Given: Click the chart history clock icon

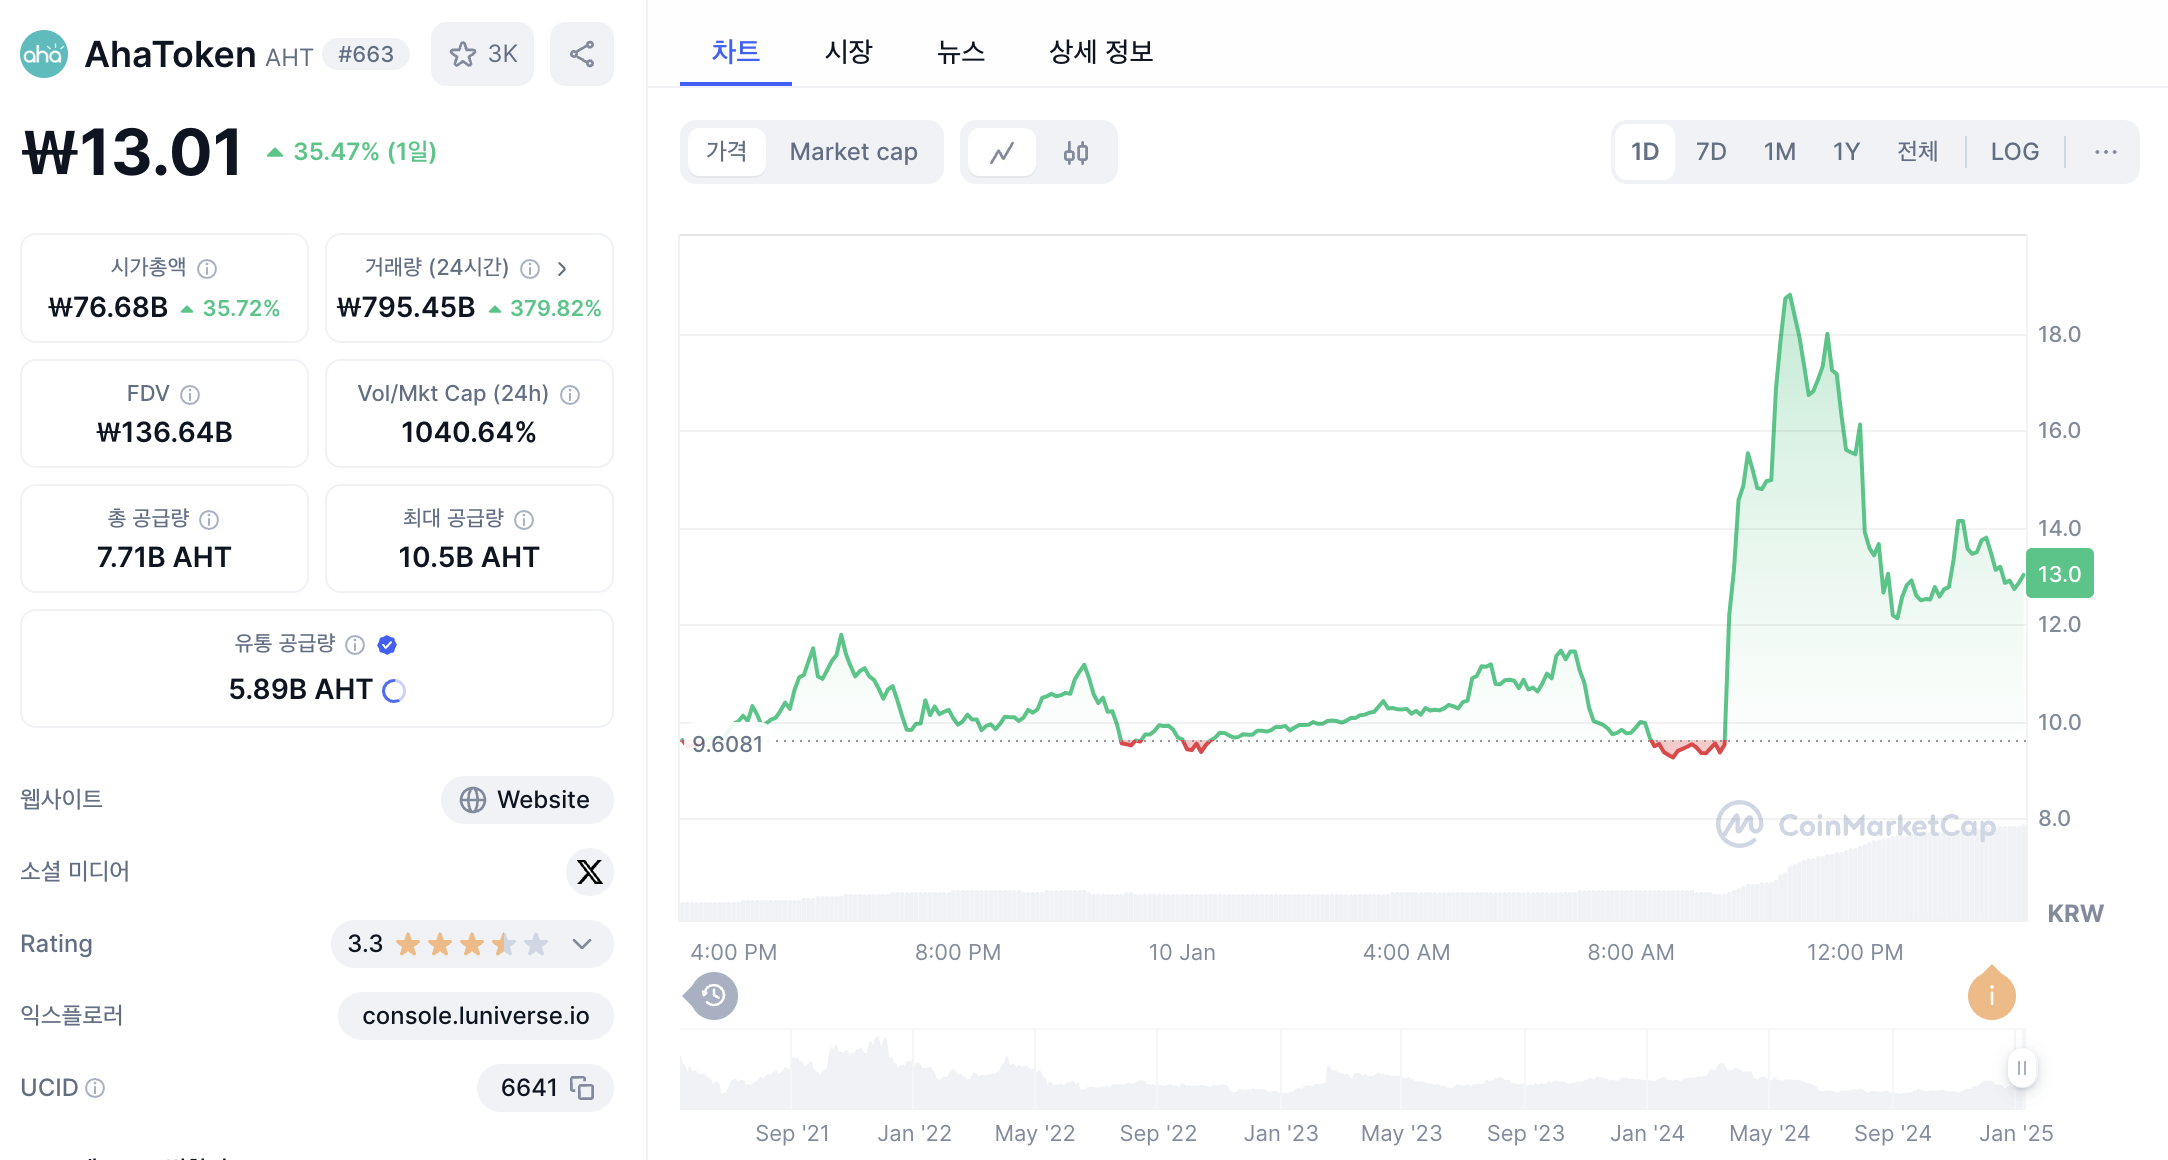Looking at the screenshot, I should [x=713, y=995].
